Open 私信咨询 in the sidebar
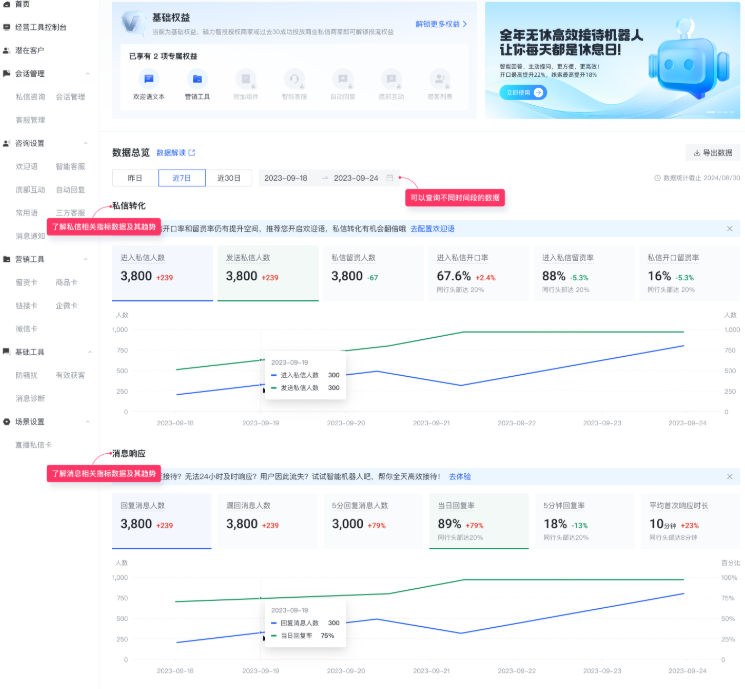This screenshot has height=689, width=745. (30, 97)
